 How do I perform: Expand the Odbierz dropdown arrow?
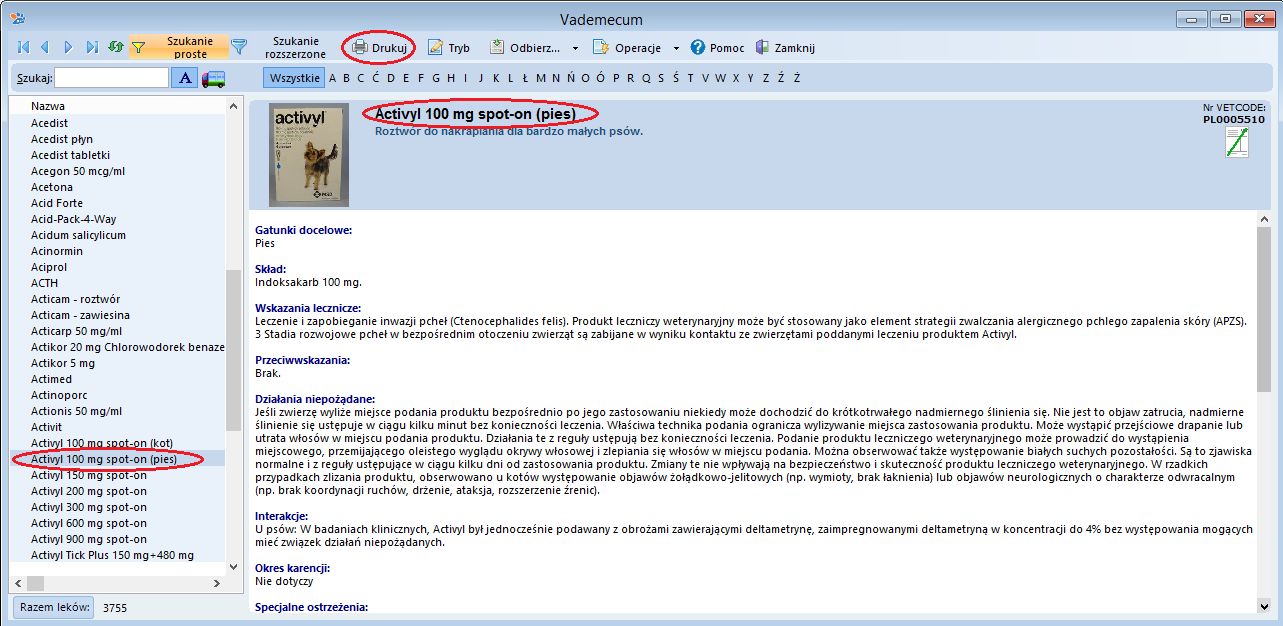(575, 48)
